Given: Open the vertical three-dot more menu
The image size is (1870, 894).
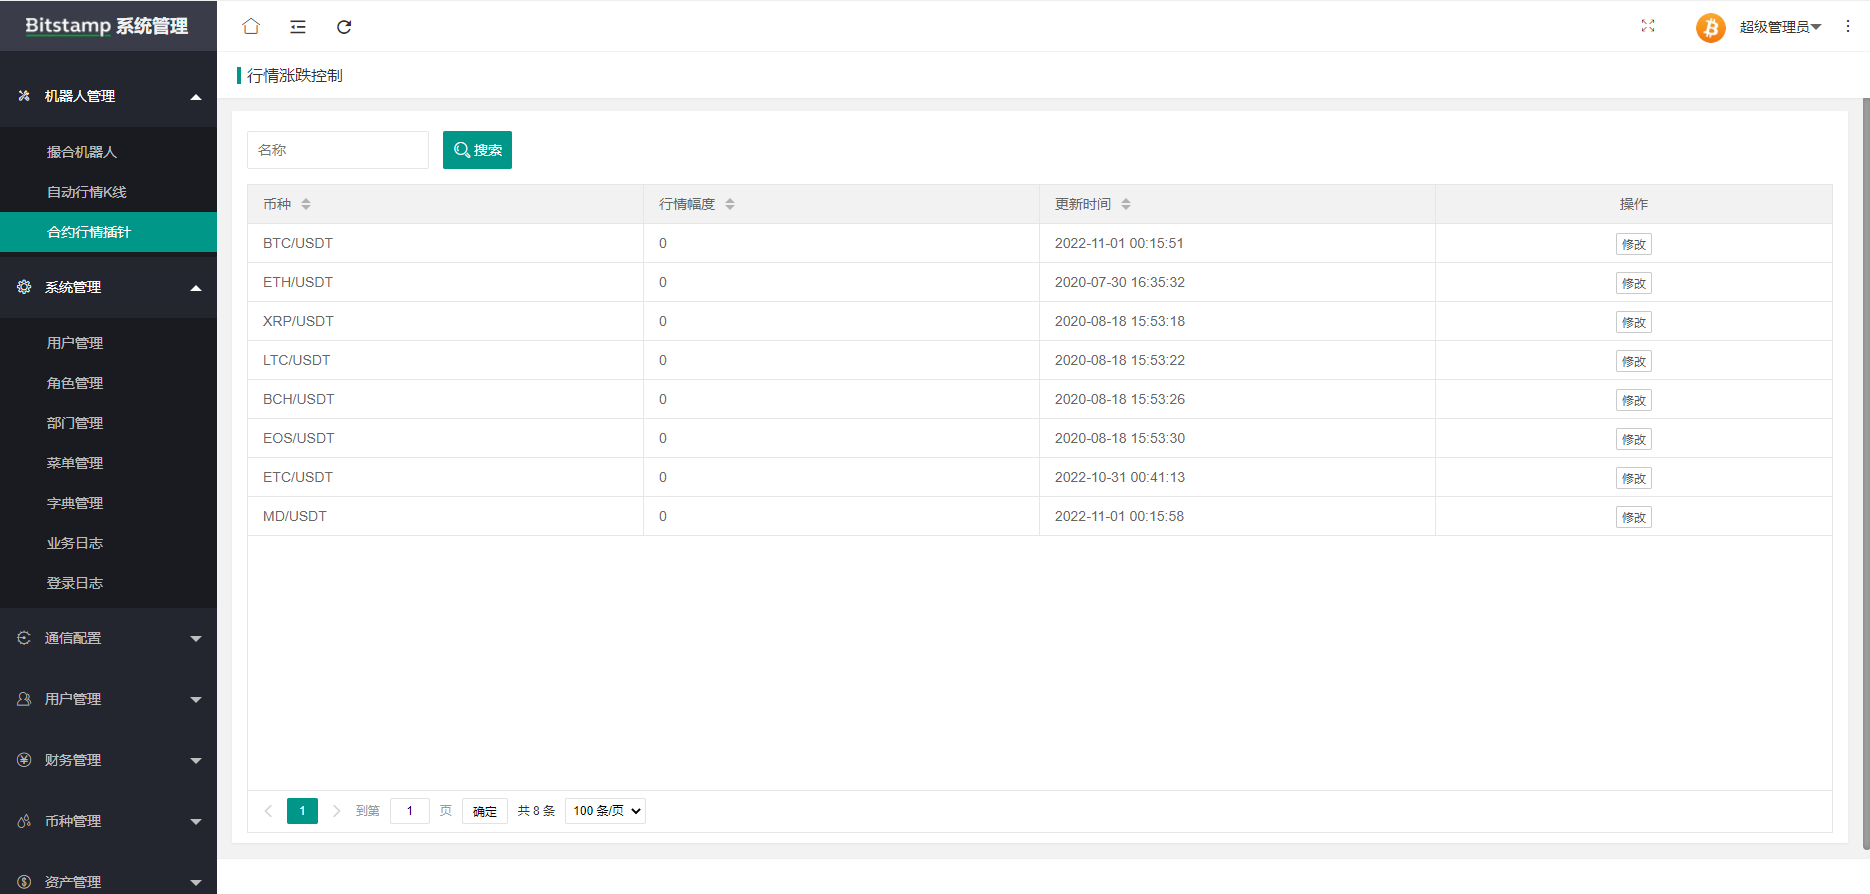Looking at the screenshot, I should point(1848,27).
